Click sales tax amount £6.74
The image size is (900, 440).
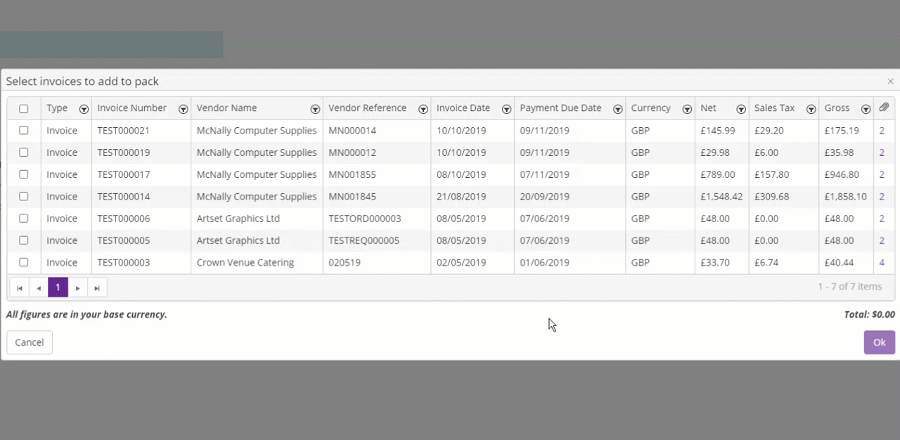pos(767,262)
